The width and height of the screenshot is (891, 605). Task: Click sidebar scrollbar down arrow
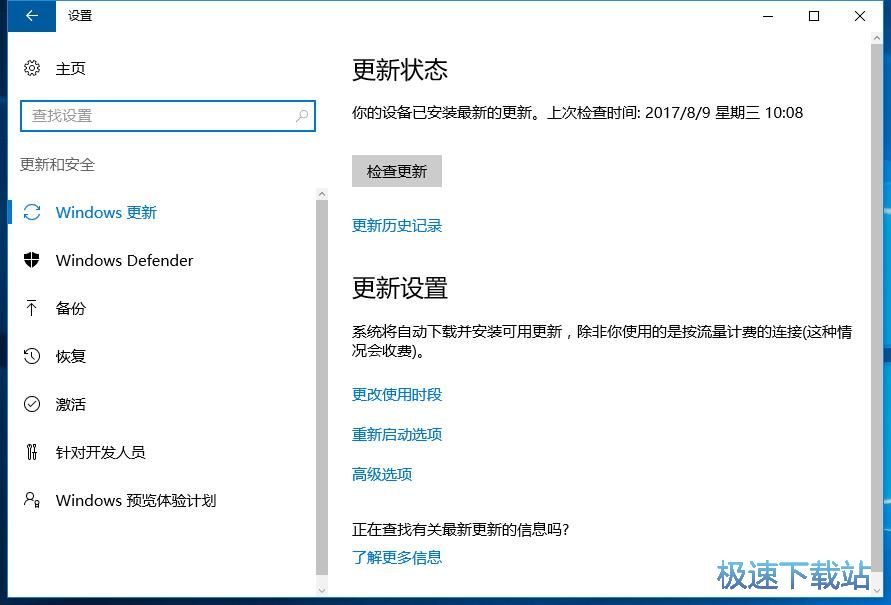(x=322, y=591)
